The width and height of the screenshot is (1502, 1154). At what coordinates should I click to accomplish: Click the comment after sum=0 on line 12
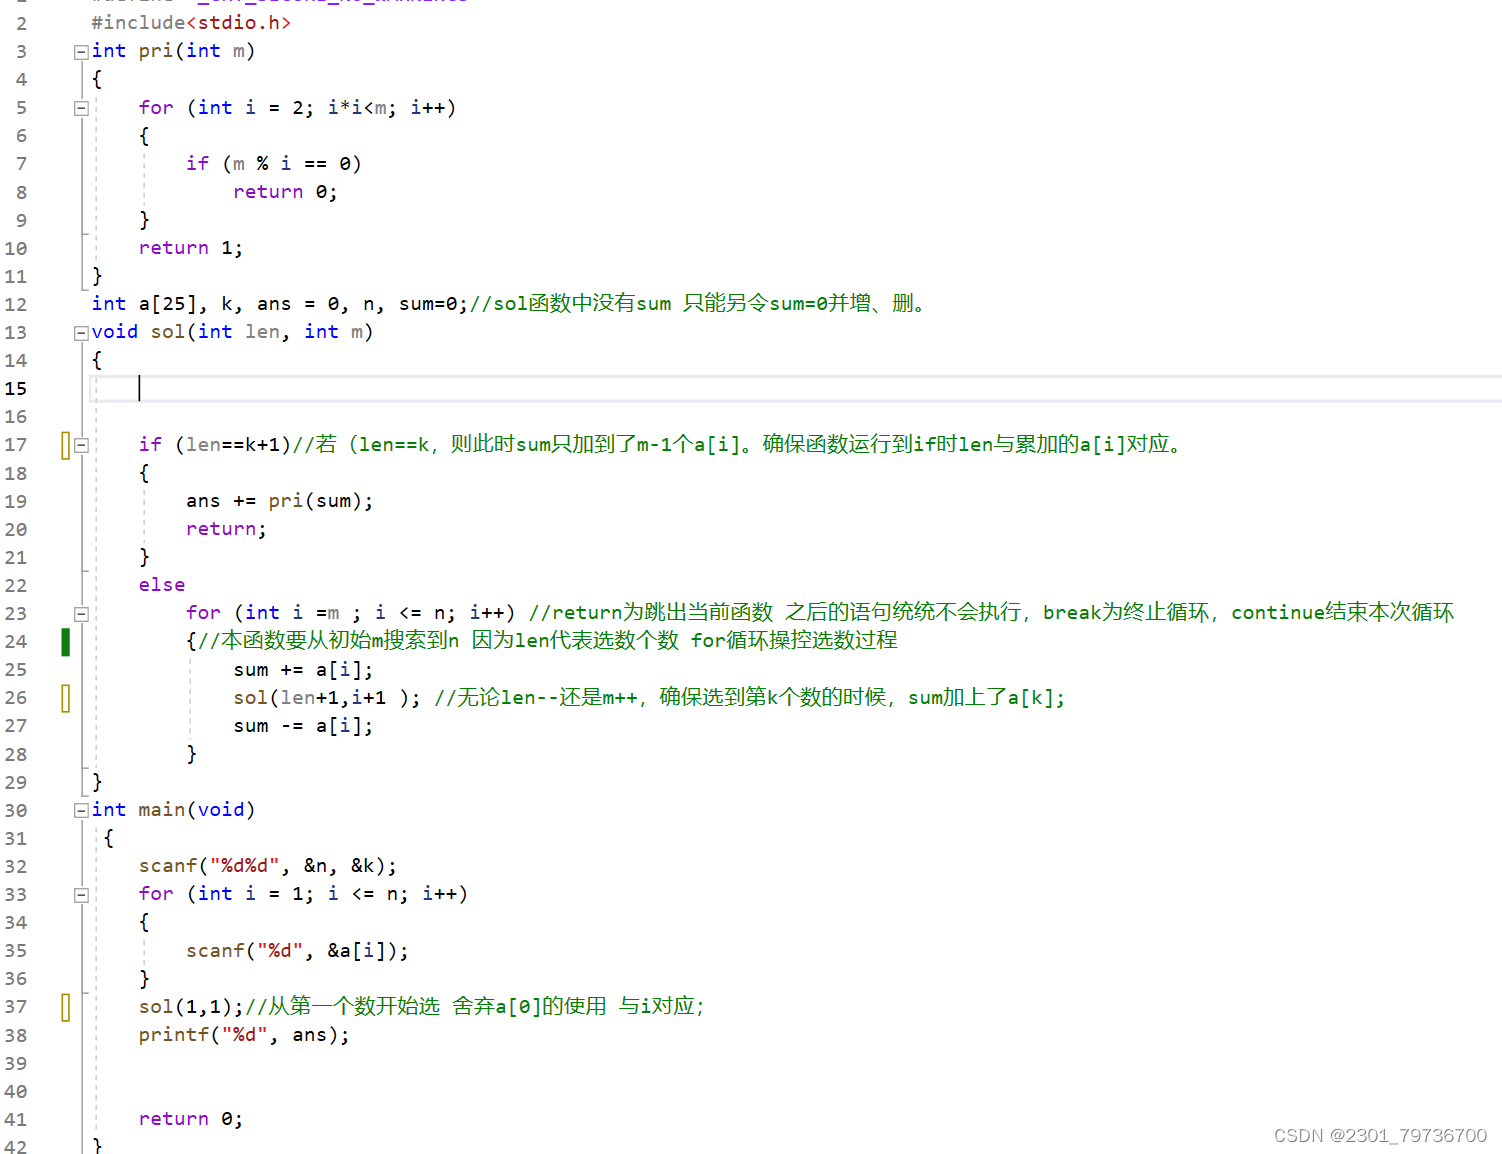pos(700,303)
